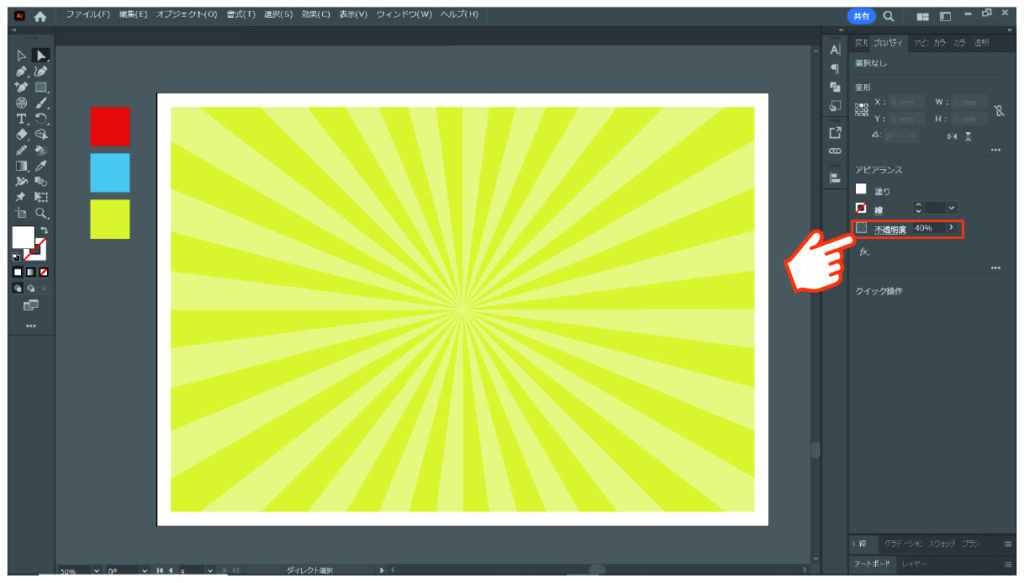Set paint type to Gradient

tap(31, 272)
